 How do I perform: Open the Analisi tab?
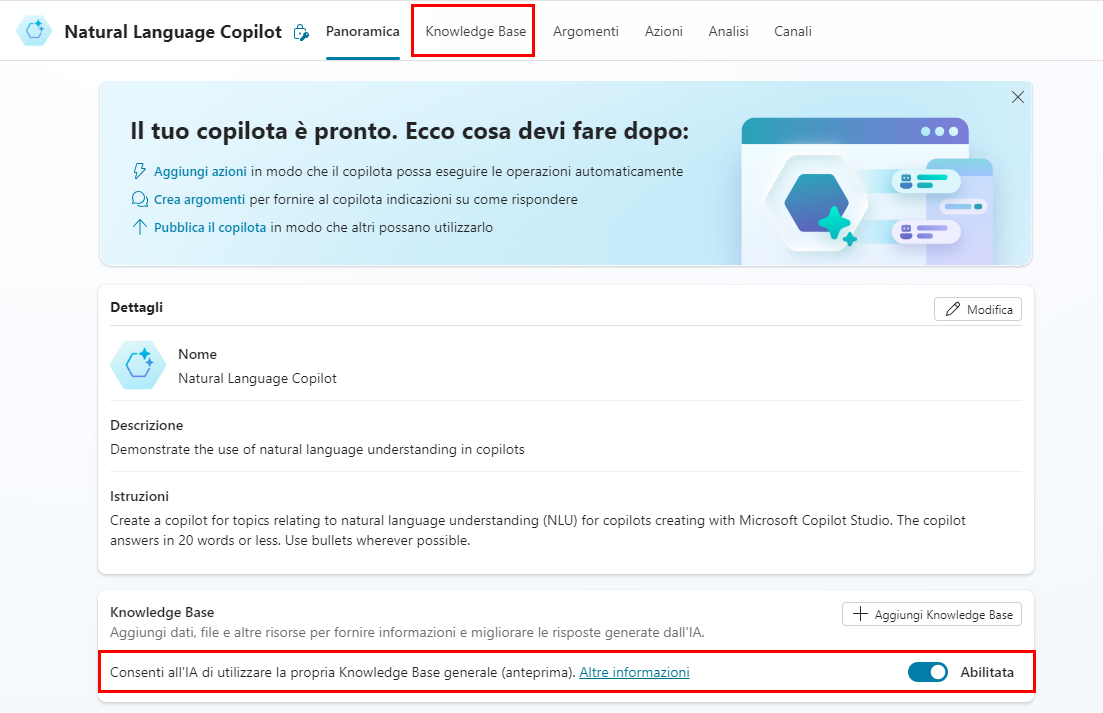click(x=728, y=31)
